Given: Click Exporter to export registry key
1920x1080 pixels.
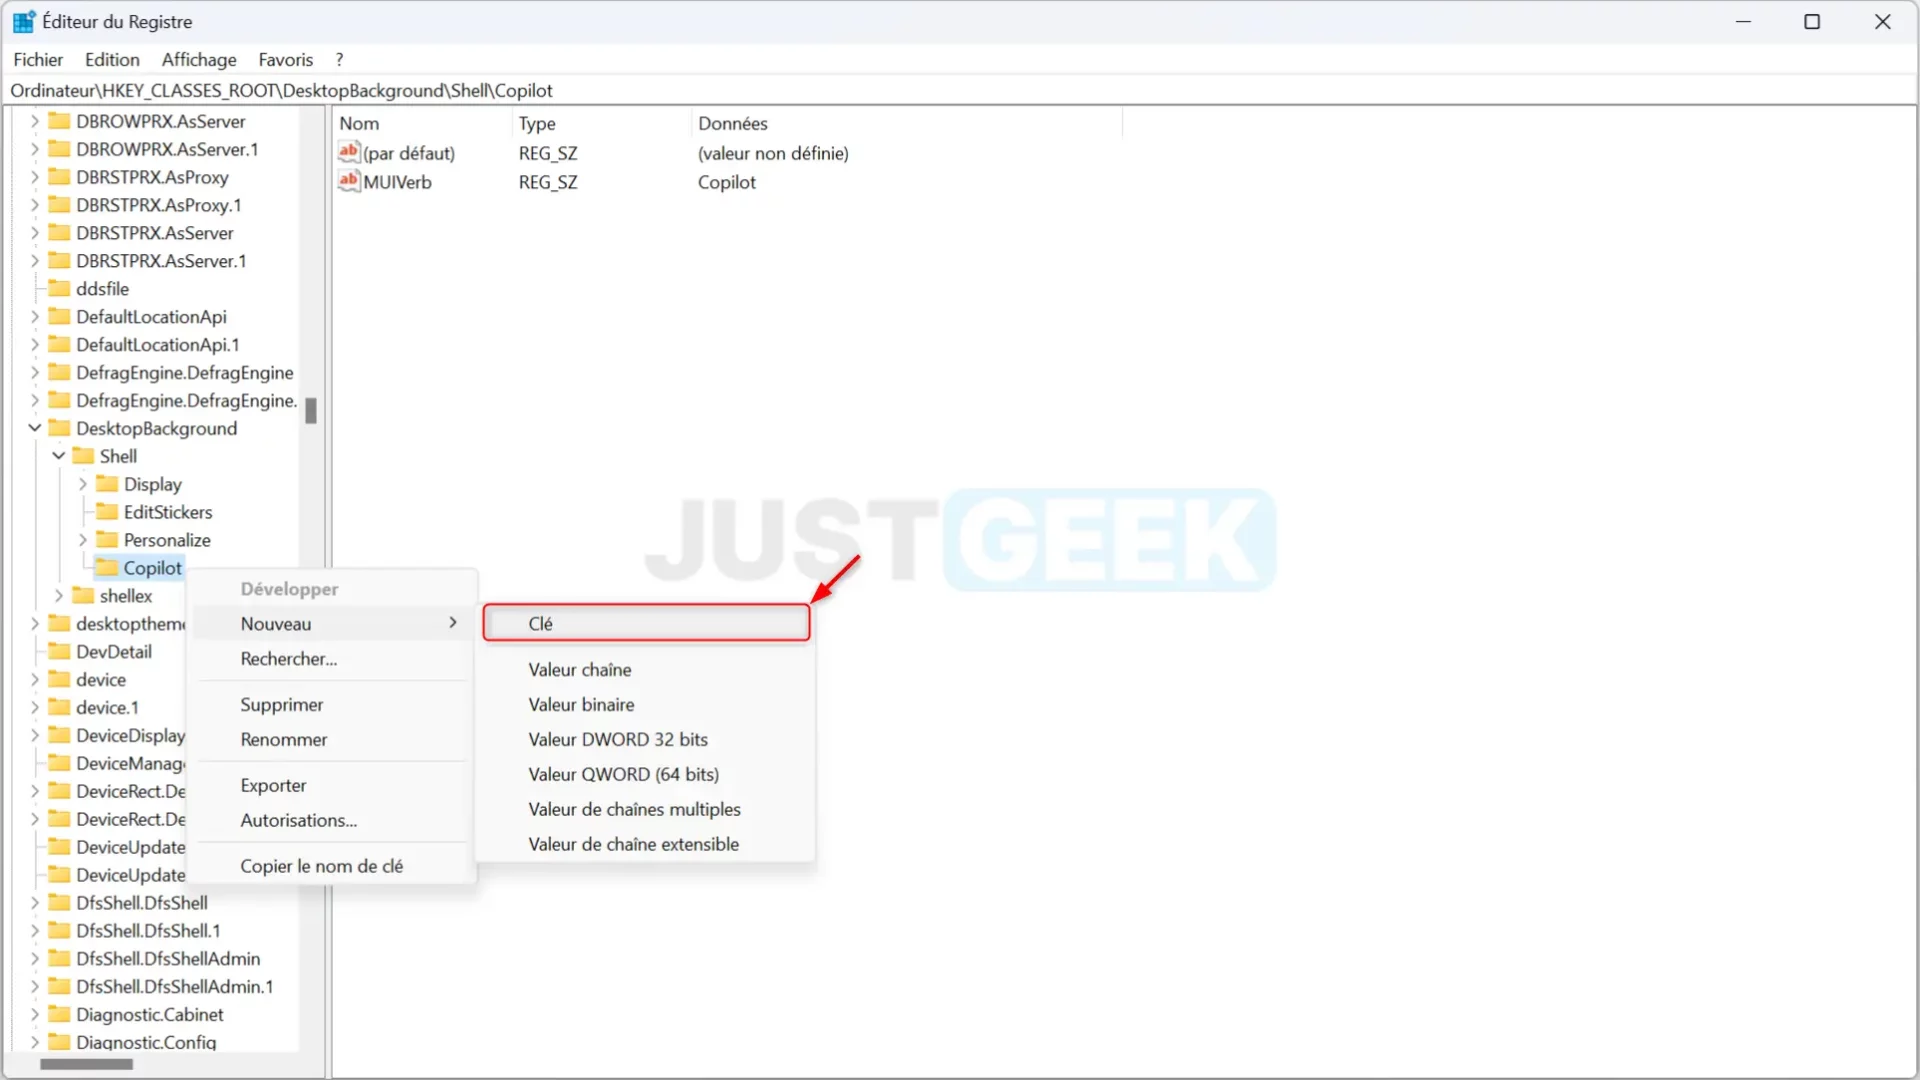Looking at the screenshot, I should point(273,785).
